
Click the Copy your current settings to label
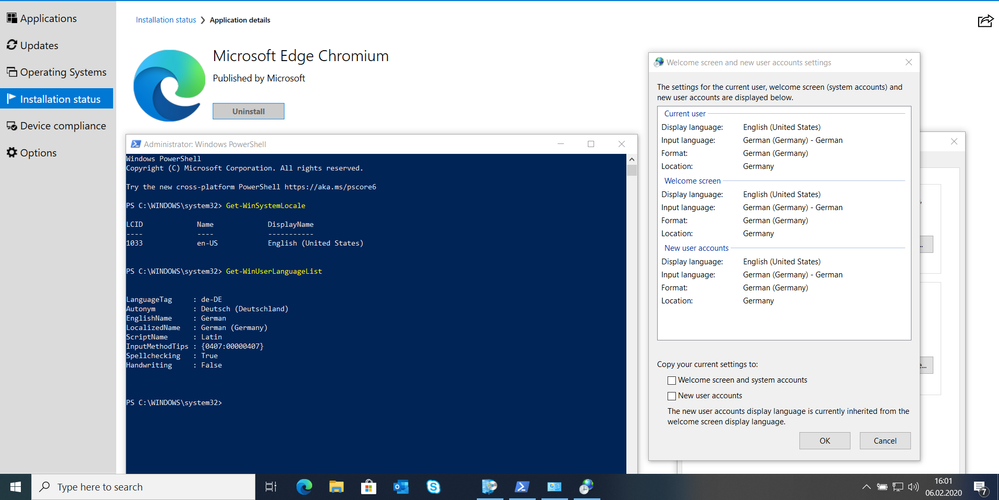(707, 364)
